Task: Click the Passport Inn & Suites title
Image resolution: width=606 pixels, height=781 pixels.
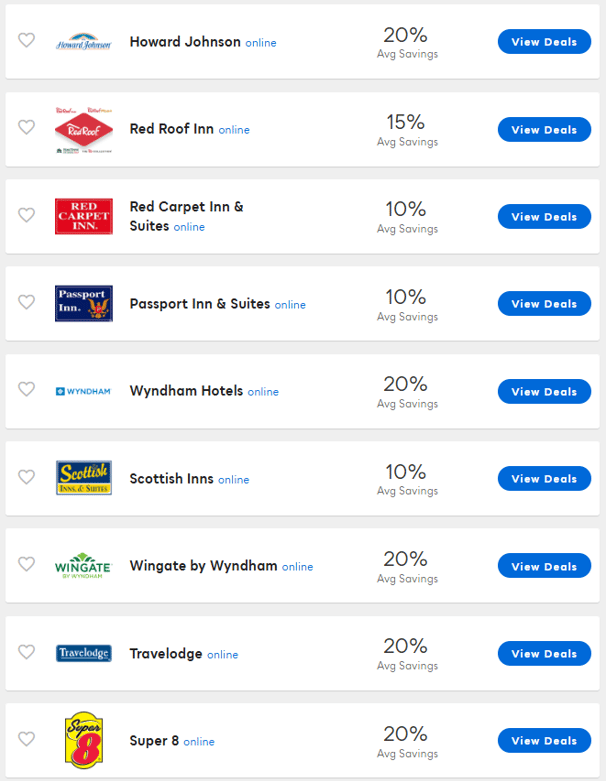Action: [x=200, y=304]
